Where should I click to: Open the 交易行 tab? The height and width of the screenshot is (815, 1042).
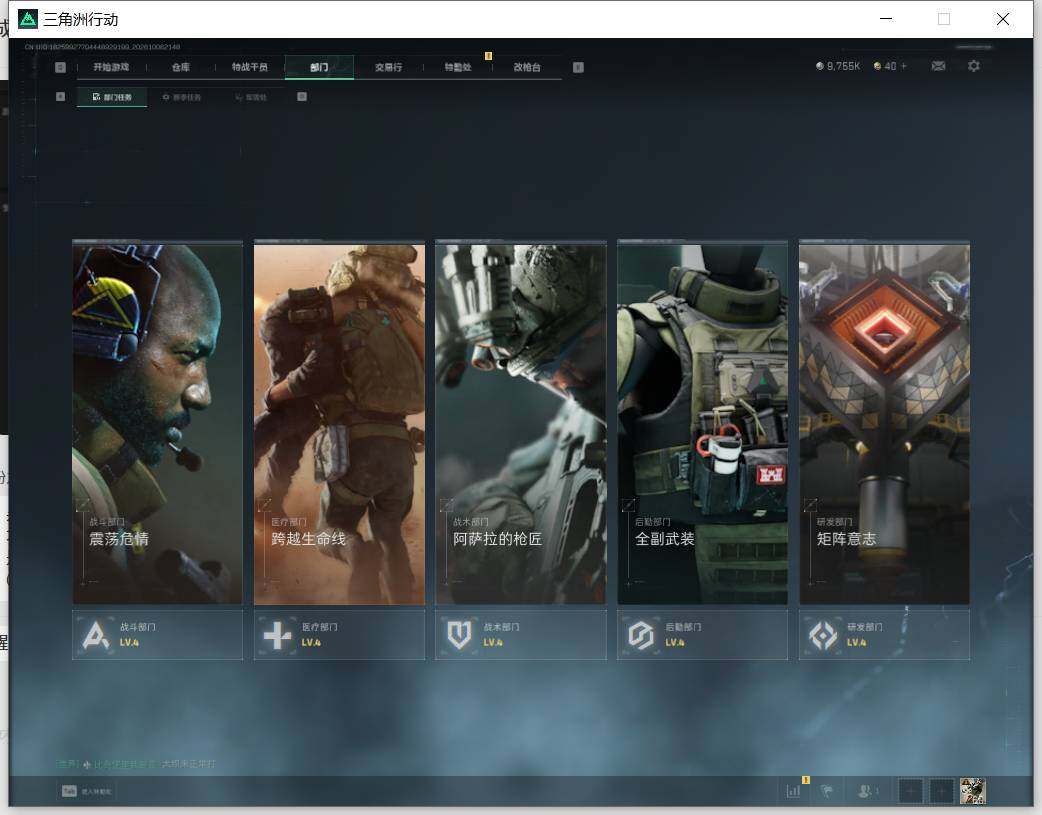(388, 67)
